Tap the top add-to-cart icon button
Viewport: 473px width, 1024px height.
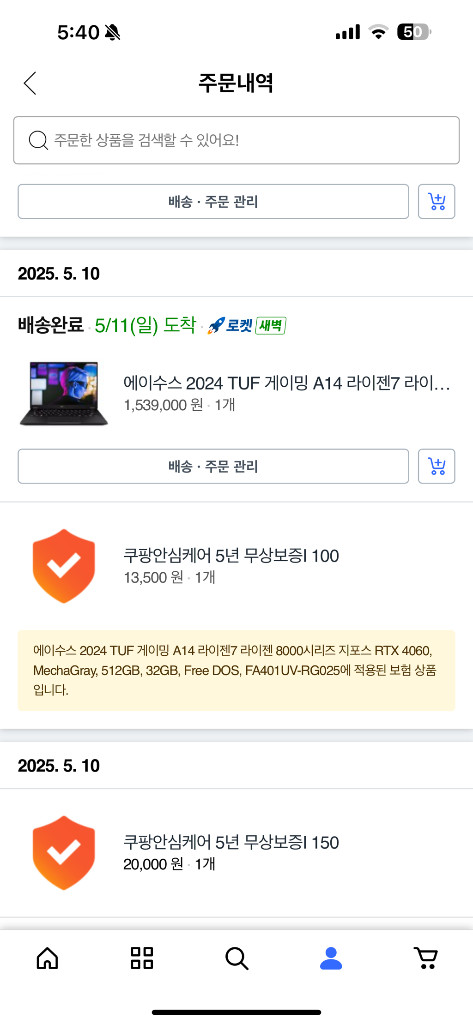click(x=436, y=202)
